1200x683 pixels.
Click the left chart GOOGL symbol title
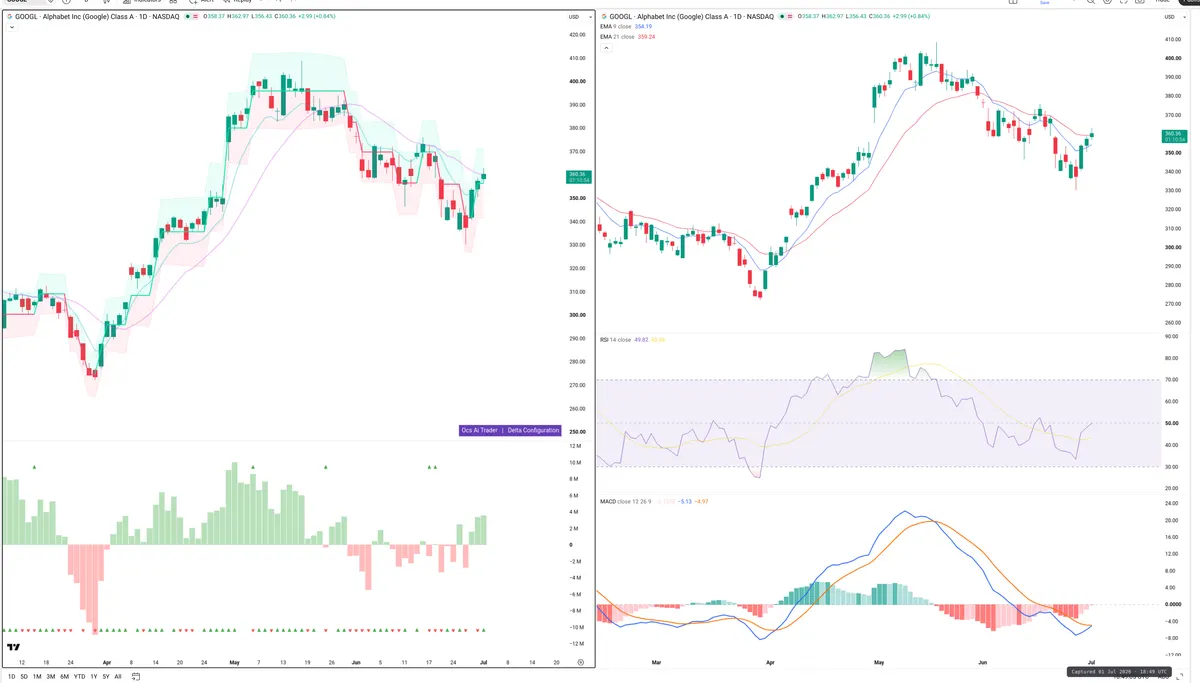pos(97,17)
